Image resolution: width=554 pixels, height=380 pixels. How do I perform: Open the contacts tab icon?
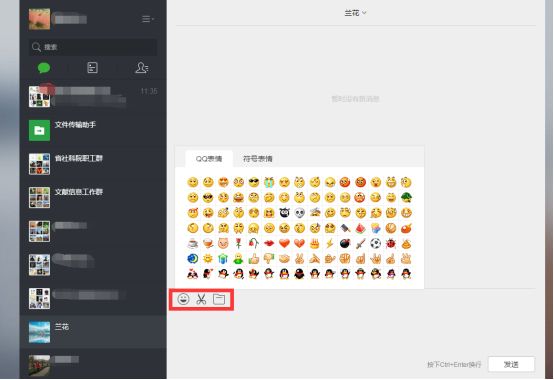click(x=141, y=67)
